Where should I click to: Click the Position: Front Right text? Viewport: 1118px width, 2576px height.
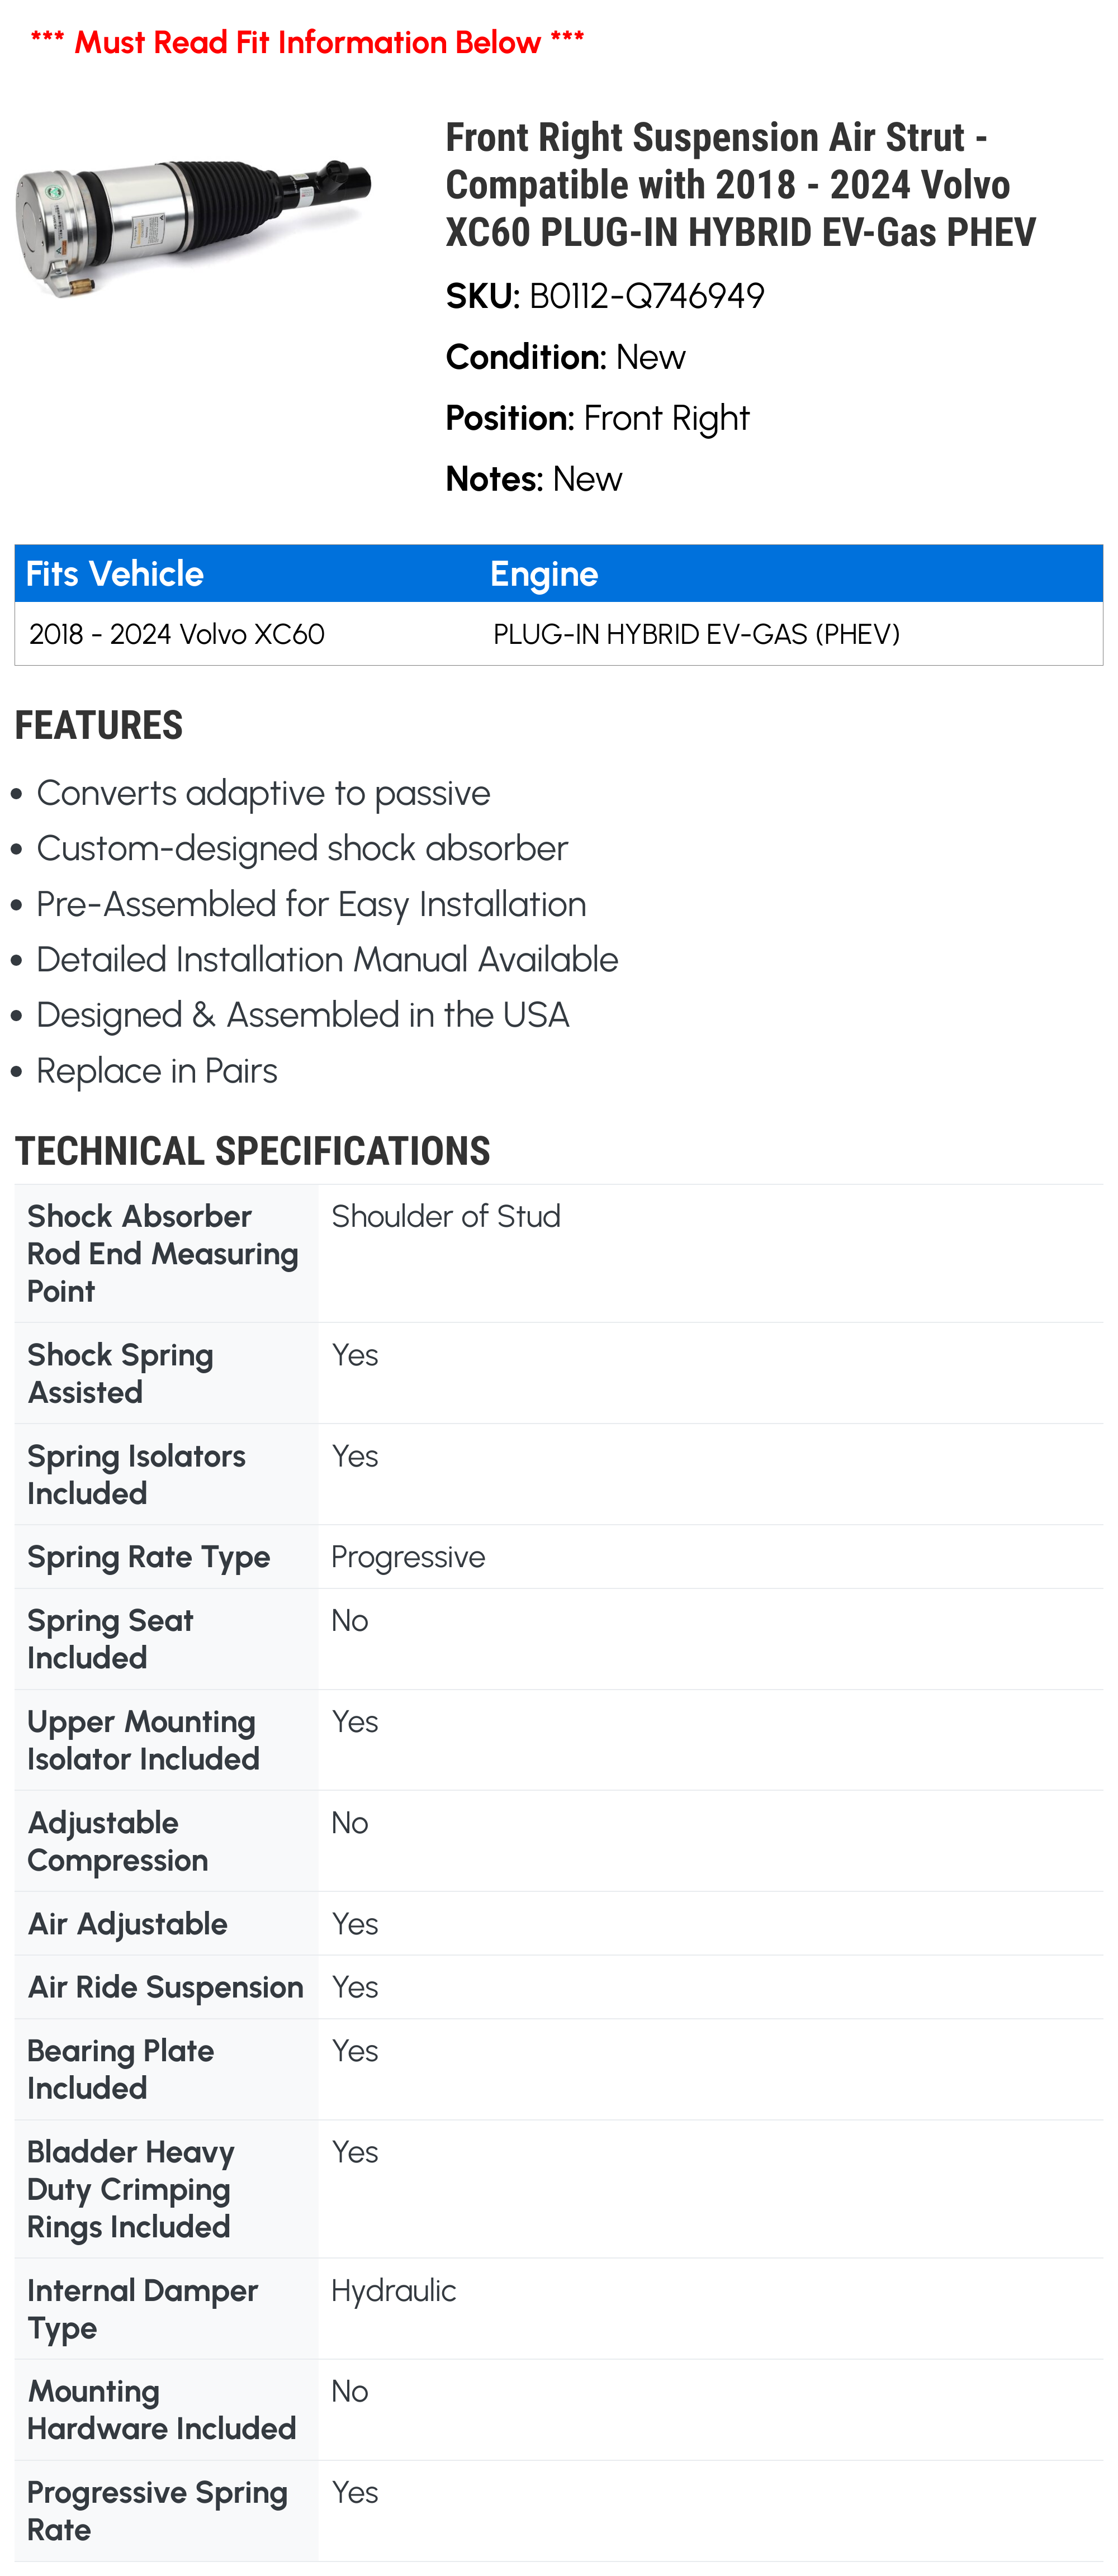(597, 418)
